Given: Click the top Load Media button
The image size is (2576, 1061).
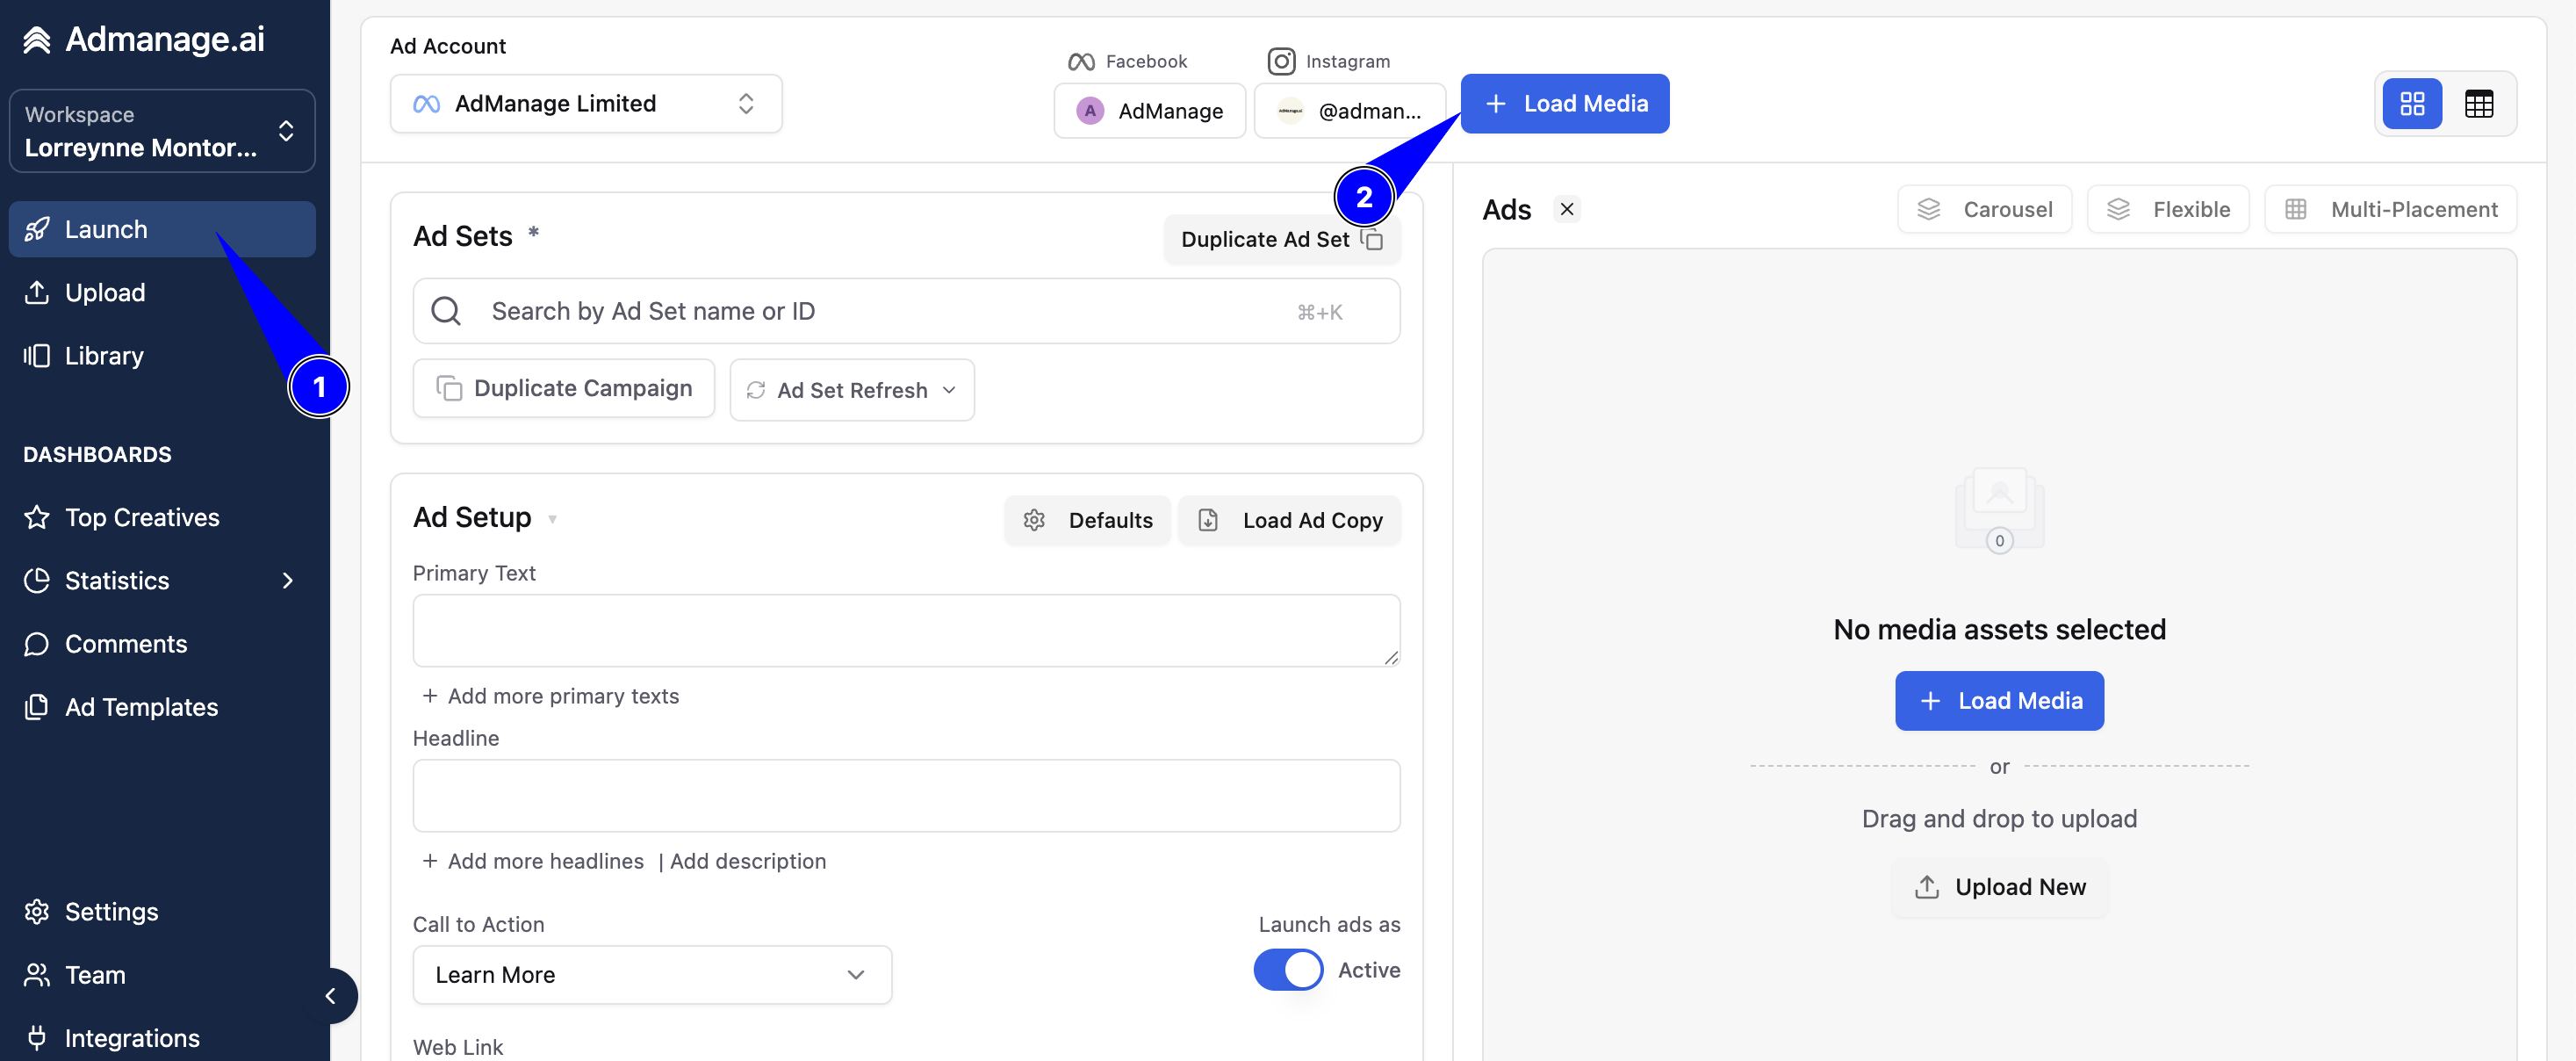Looking at the screenshot, I should [x=1564, y=103].
